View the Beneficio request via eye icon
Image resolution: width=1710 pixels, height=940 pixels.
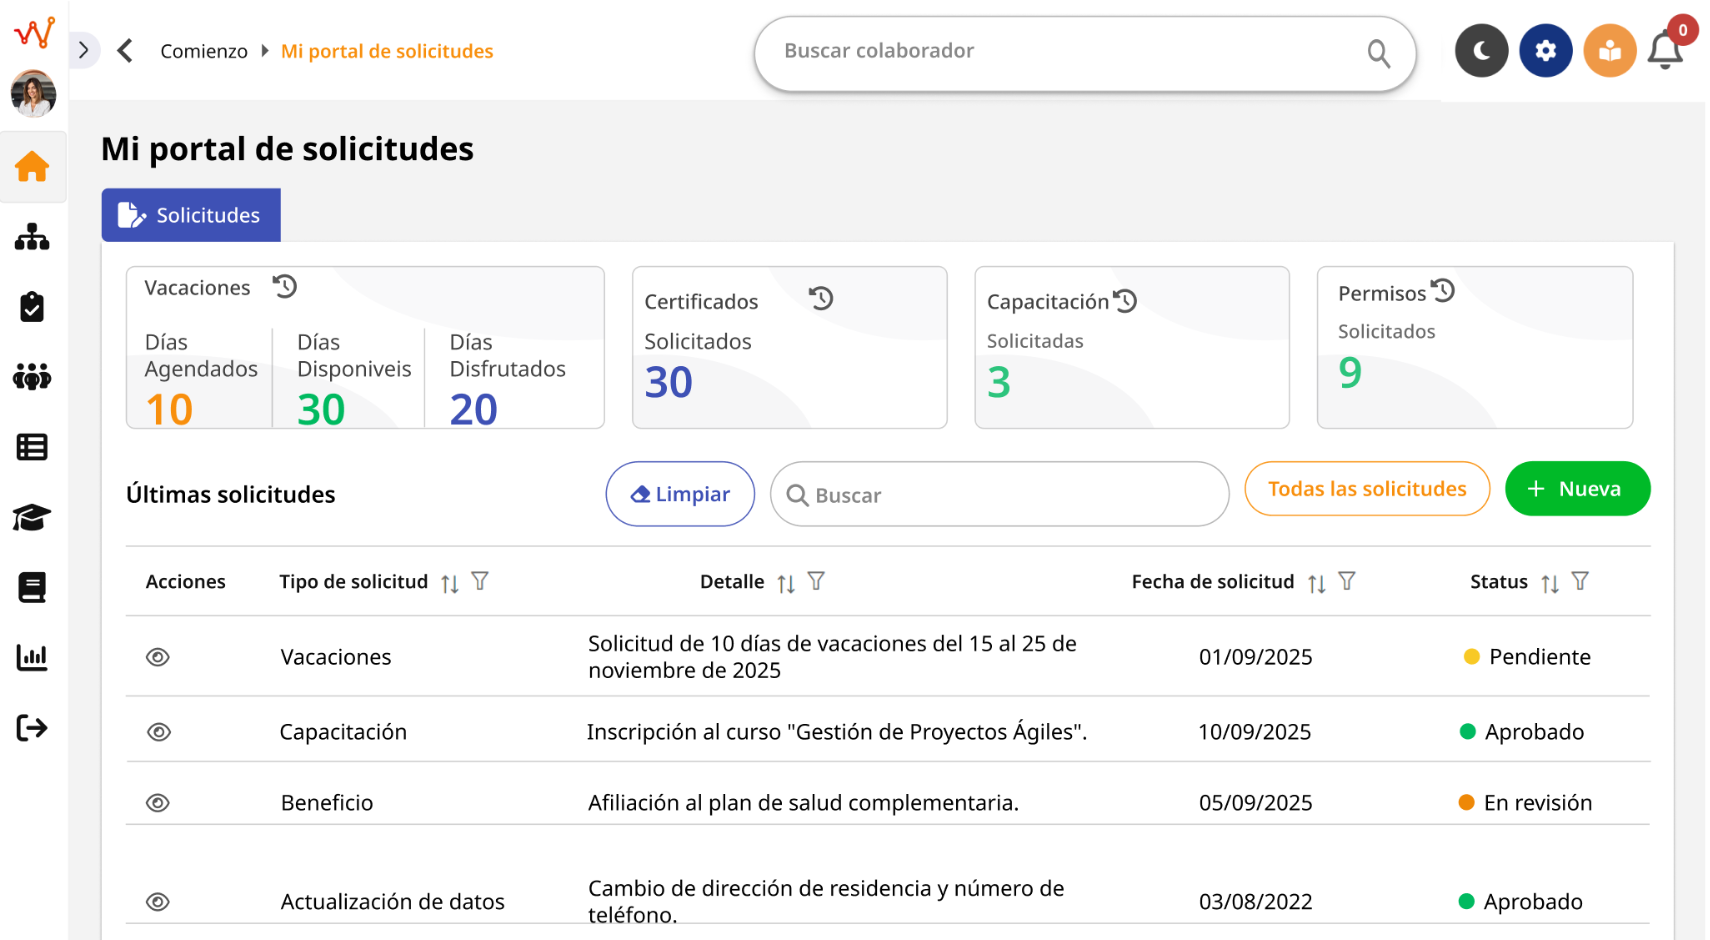(x=158, y=803)
